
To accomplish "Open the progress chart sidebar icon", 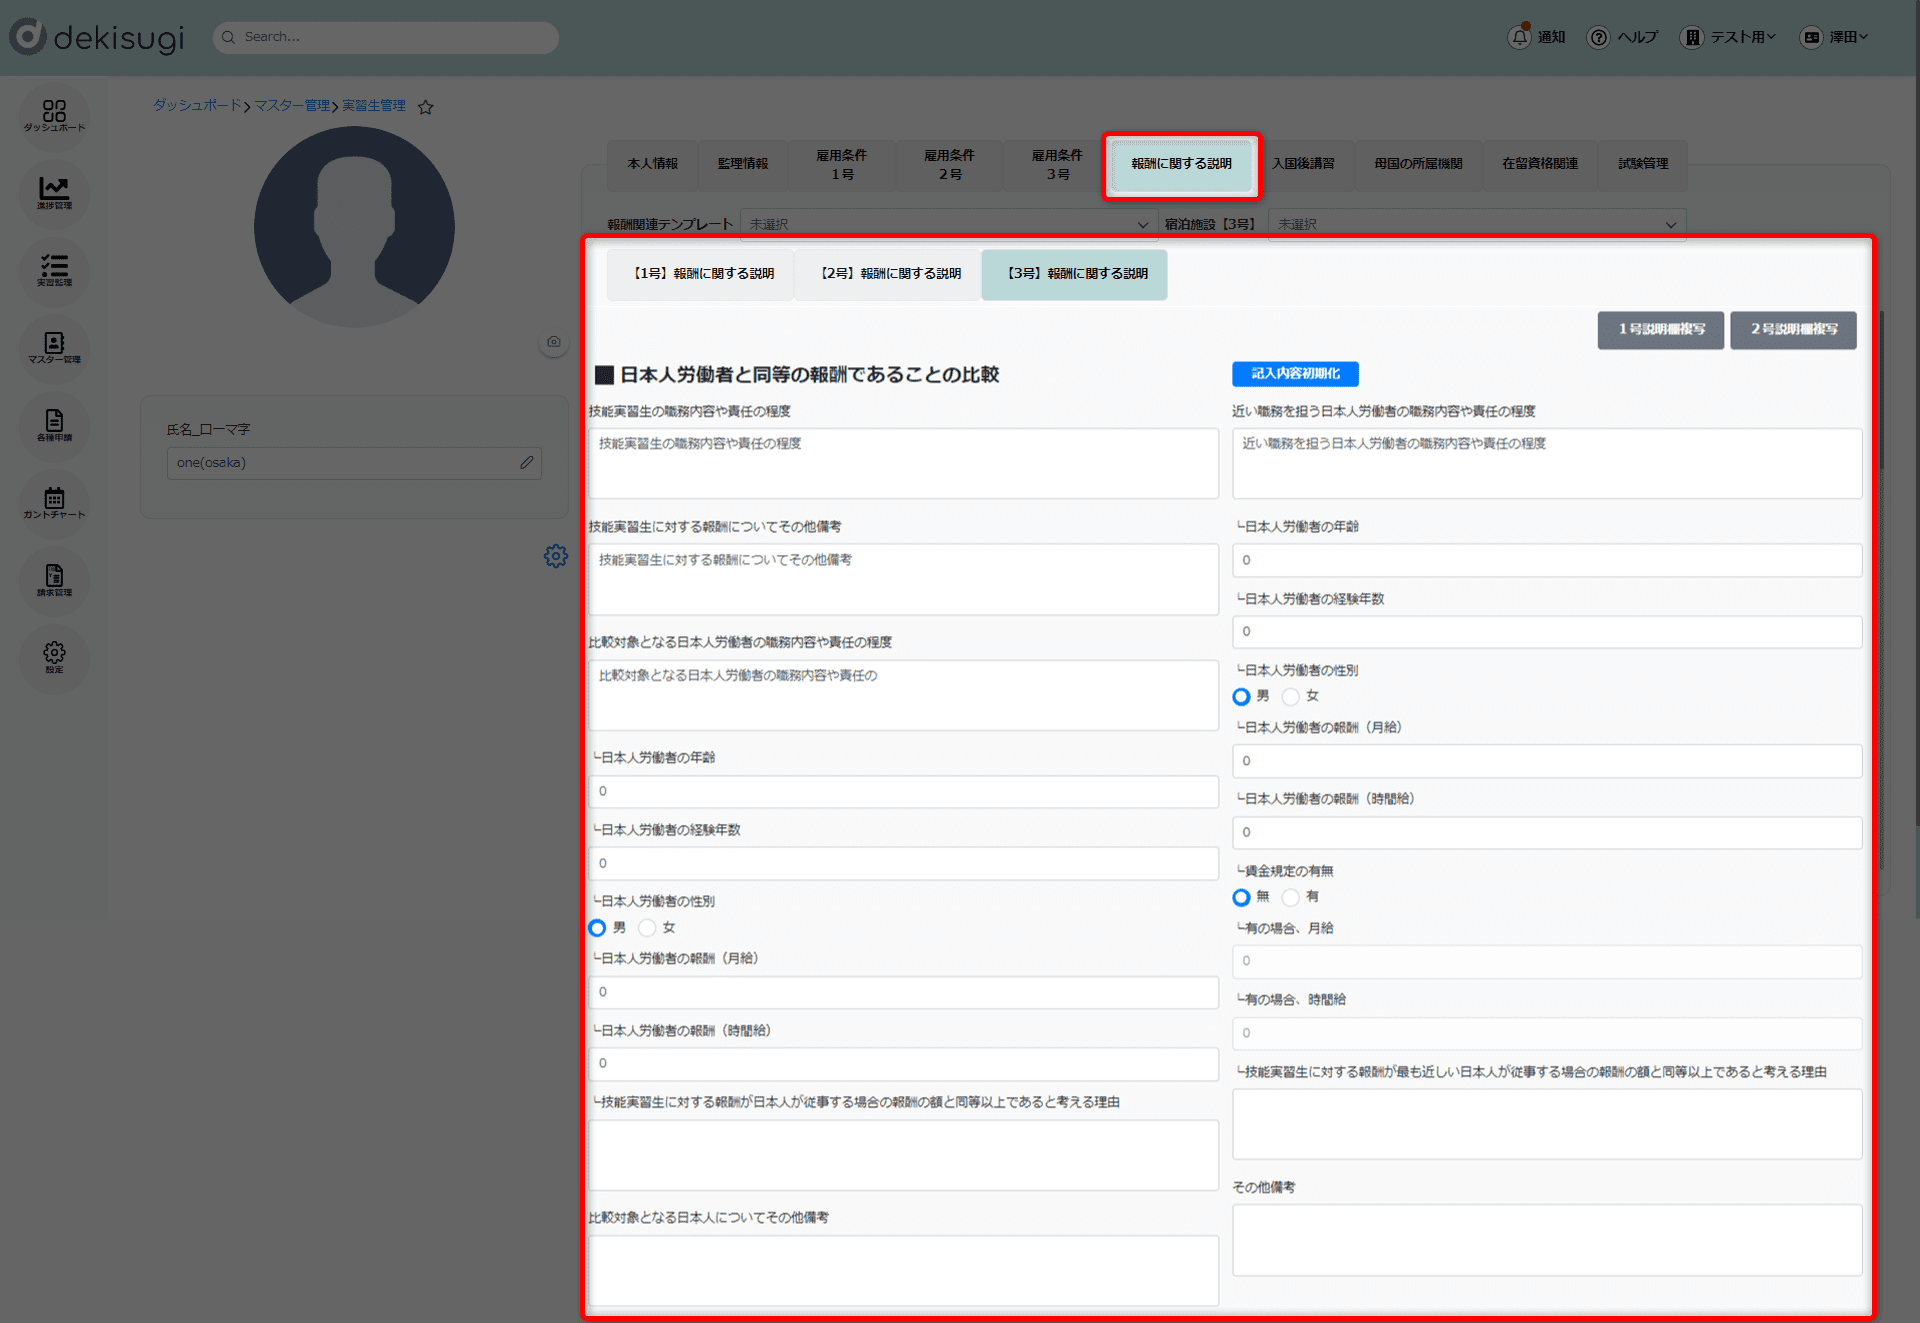I will coord(54,191).
